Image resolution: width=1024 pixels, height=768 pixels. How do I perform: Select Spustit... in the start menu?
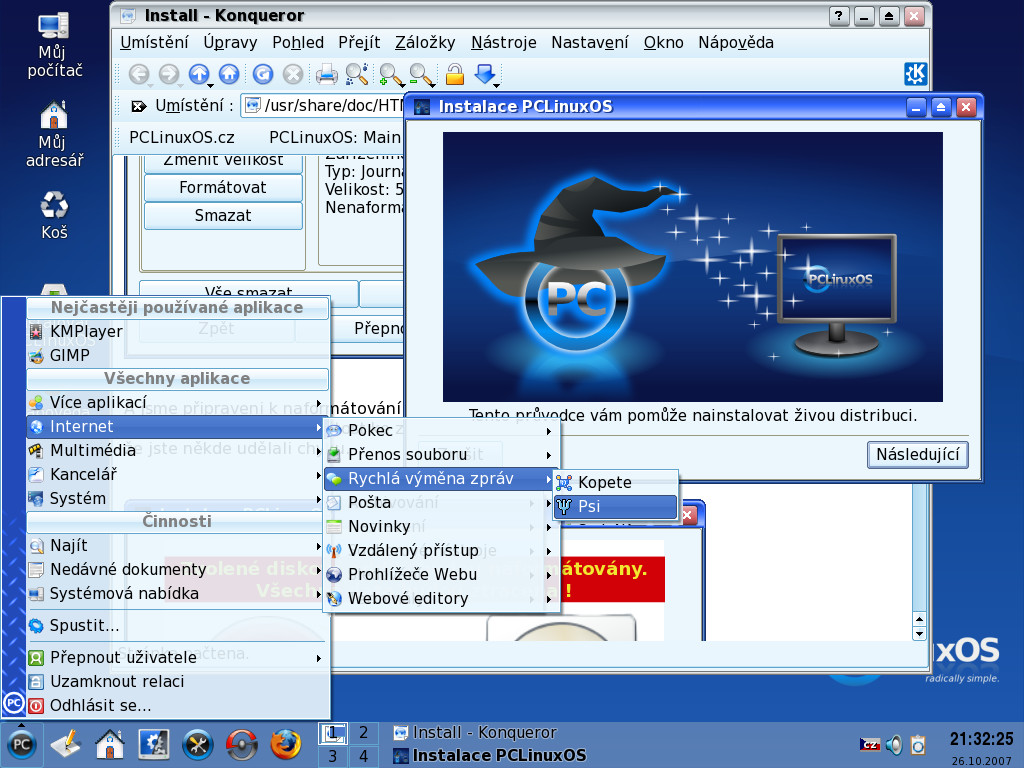pos(178,626)
